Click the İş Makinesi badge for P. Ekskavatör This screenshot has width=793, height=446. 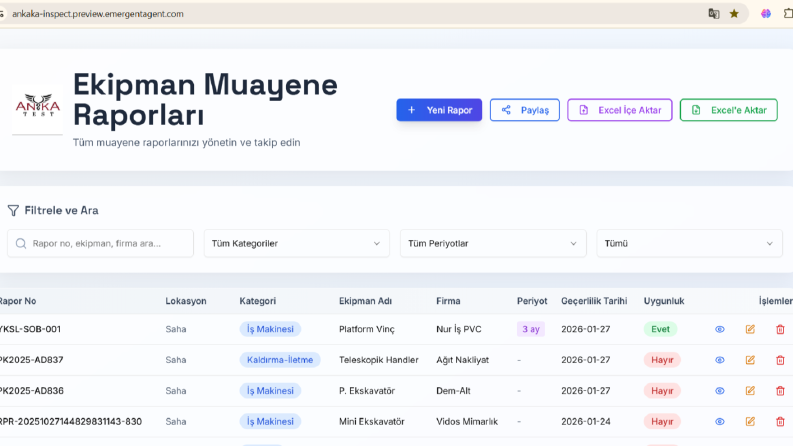click(270, 391)
